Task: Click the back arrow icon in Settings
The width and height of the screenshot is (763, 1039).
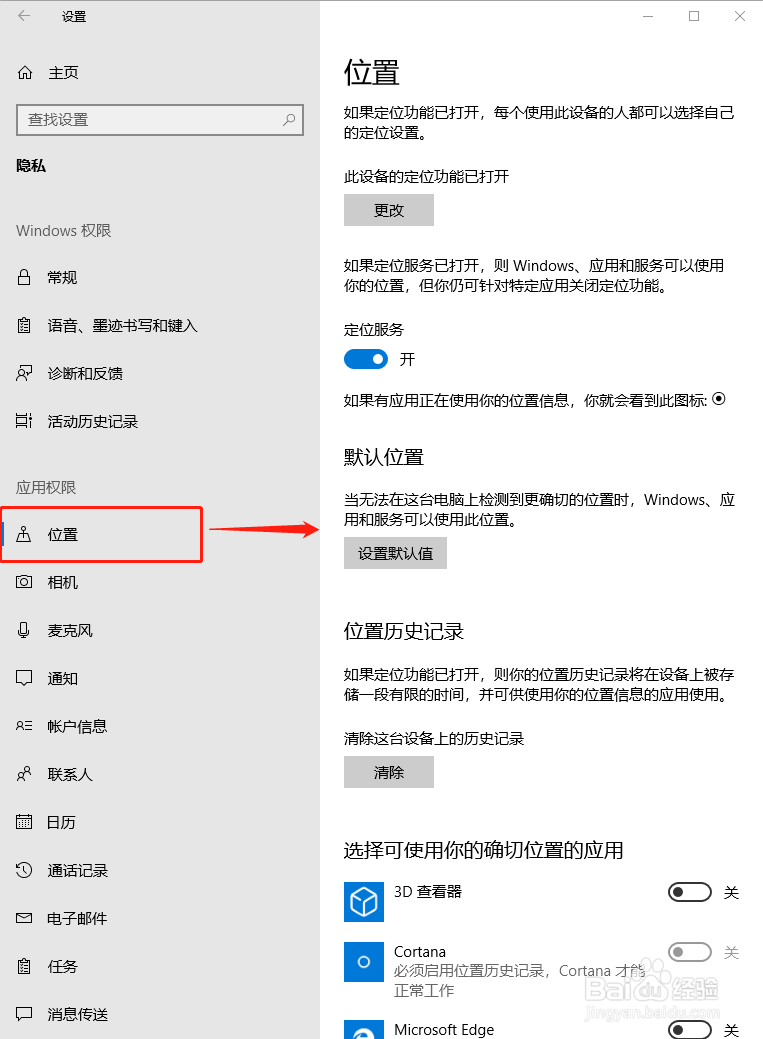Action: [24, 16]
